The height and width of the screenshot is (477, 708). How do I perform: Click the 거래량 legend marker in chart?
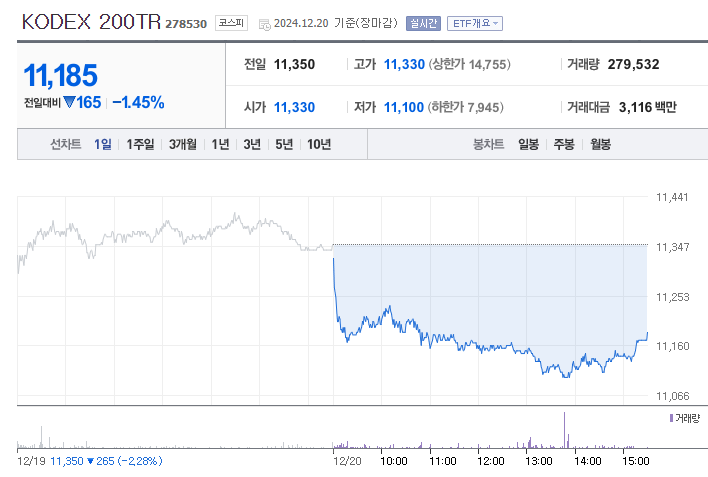click(671, 418)
